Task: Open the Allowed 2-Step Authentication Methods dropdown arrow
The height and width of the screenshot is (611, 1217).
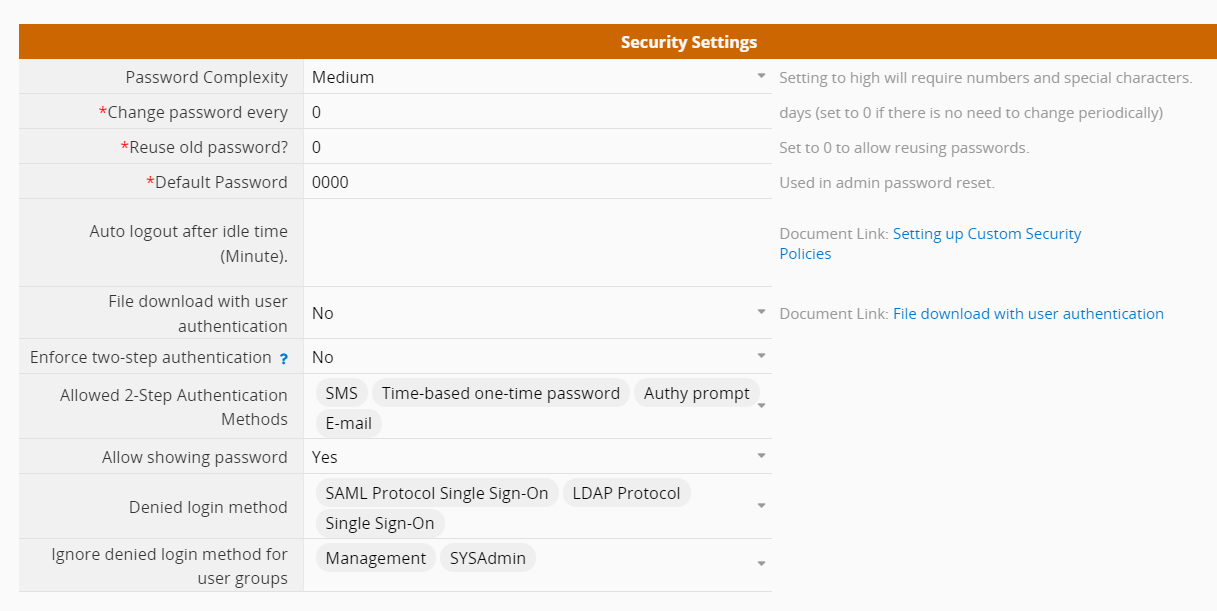Action: point(761,406)
